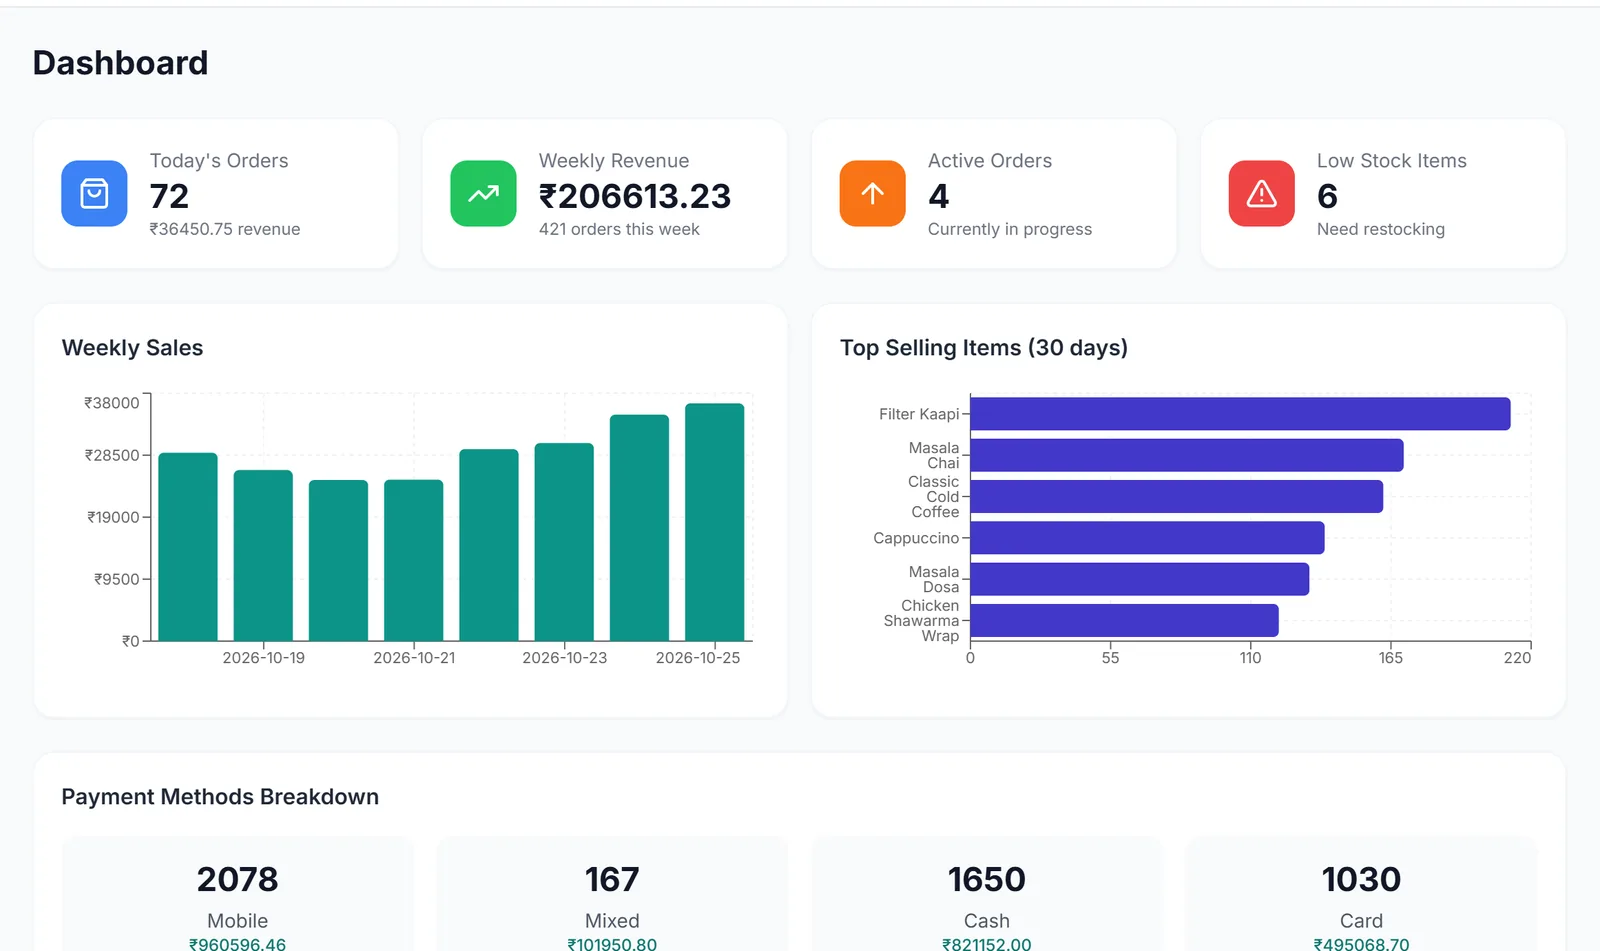Click the Currently in progress text
Screen dimensions: 1600x951
1010,229
